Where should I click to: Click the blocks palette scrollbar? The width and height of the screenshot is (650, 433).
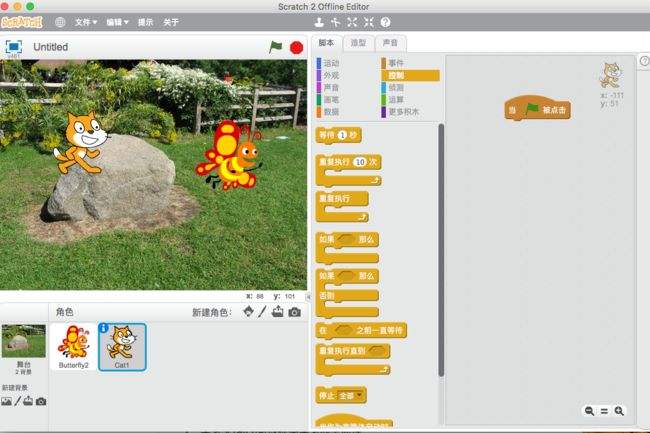[x=441, y=250]
